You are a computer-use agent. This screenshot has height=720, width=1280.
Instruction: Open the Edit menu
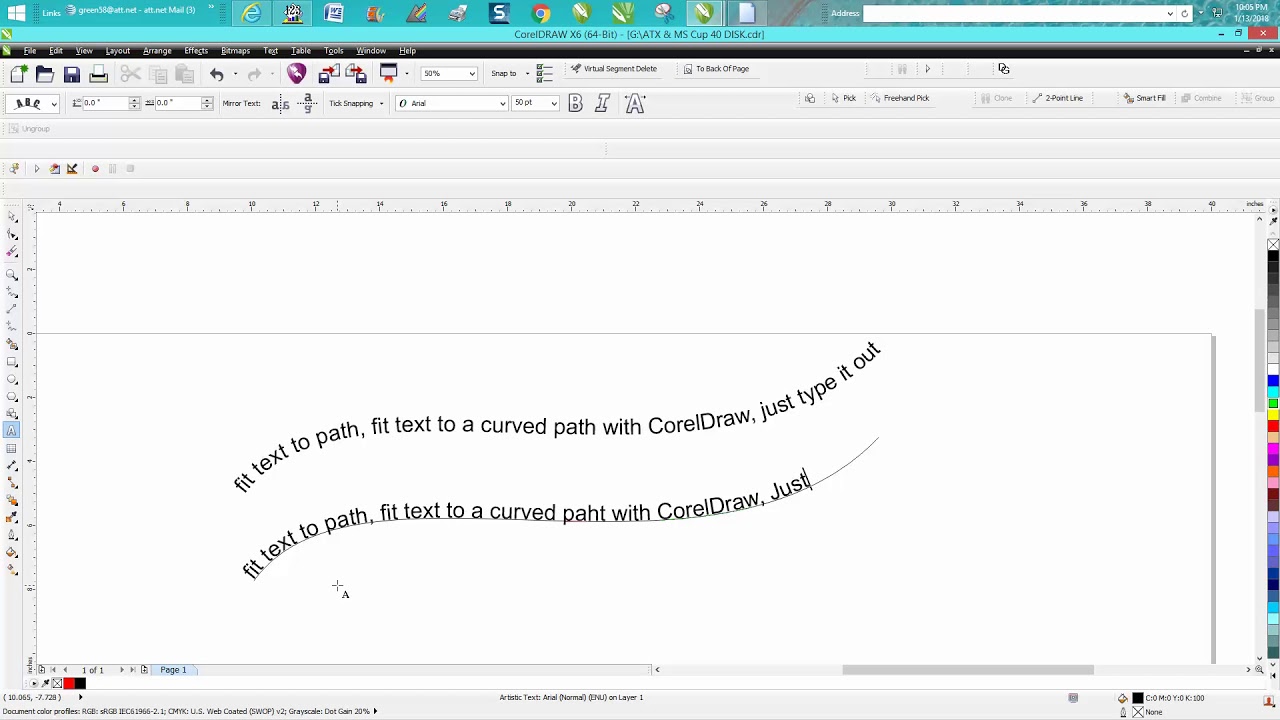tap(56, 50)
